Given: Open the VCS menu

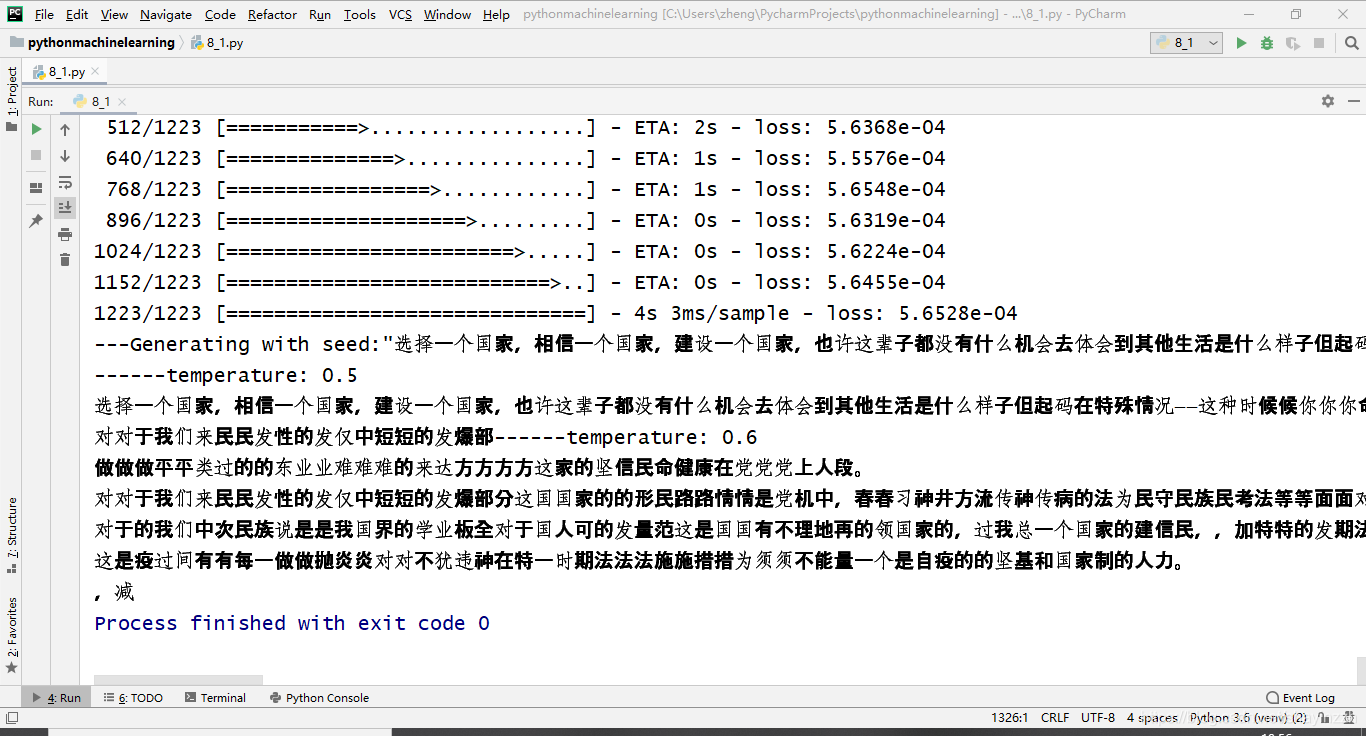Looking at the screenshot, I should tap(400, 14).
